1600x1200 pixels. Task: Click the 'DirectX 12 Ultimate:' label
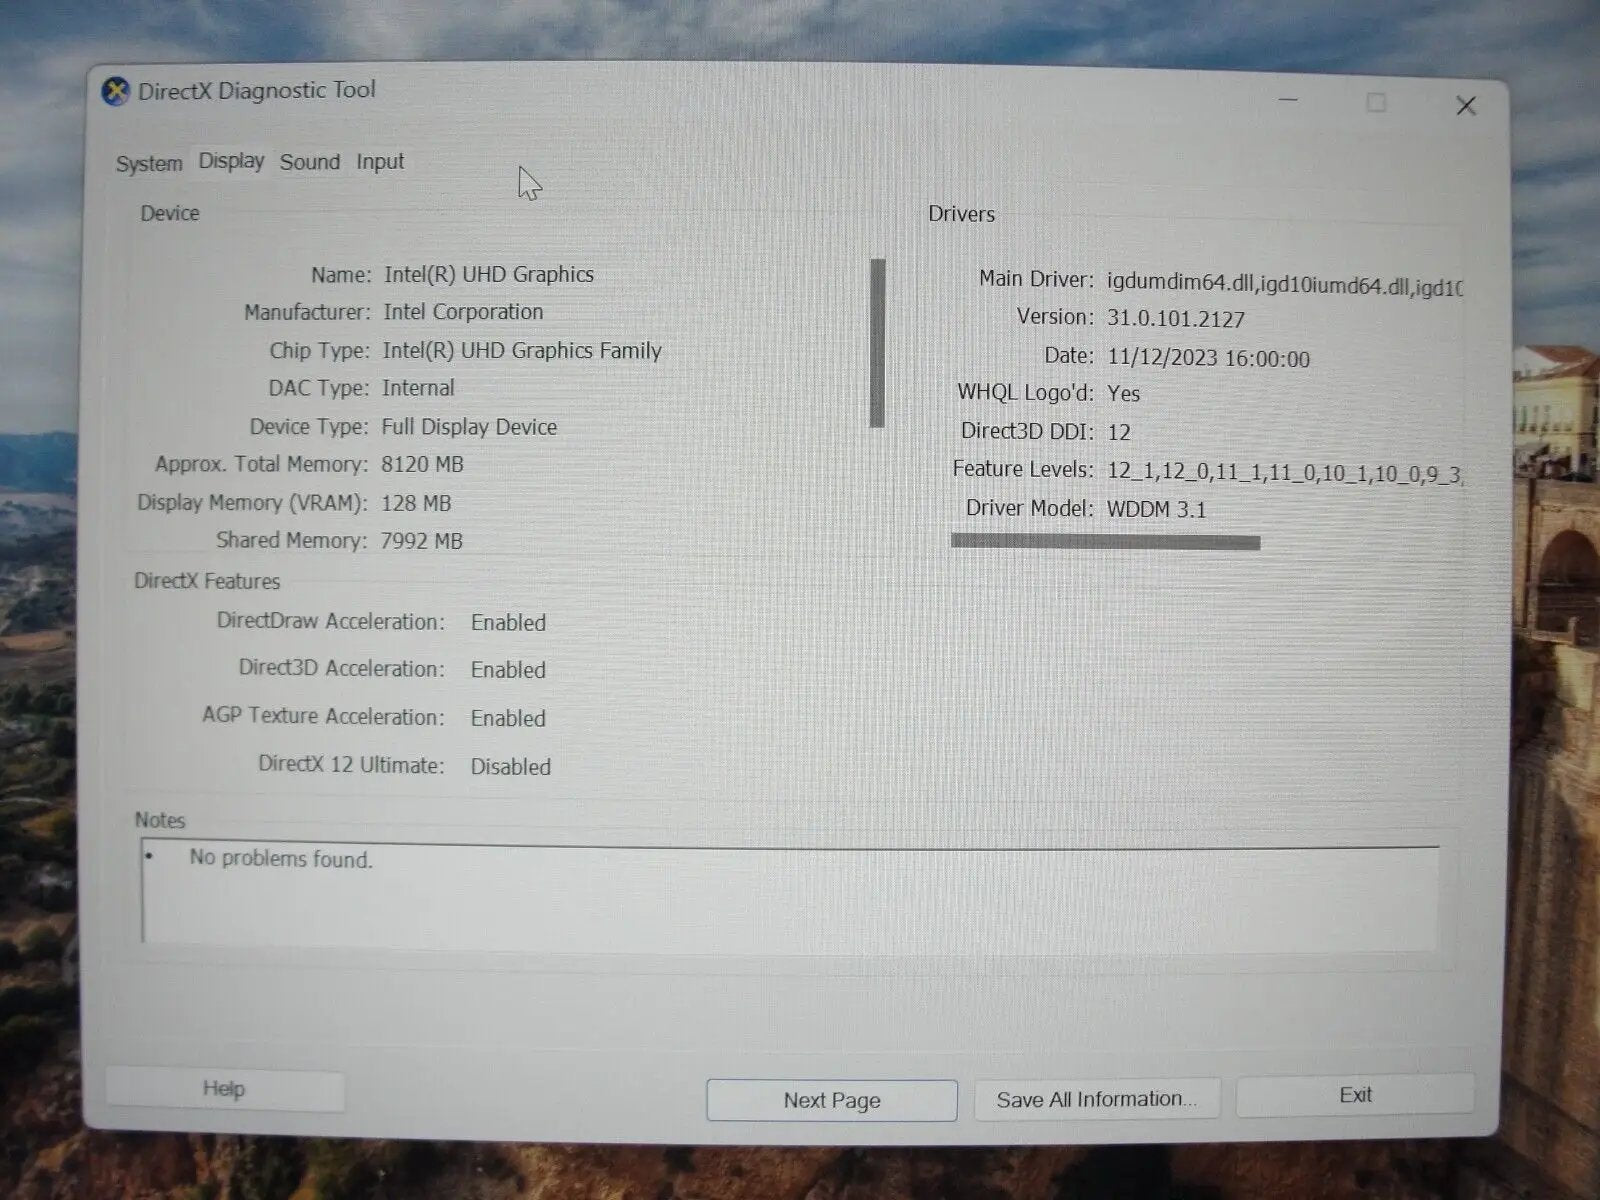pyautogui.click(x=351, y=765)
